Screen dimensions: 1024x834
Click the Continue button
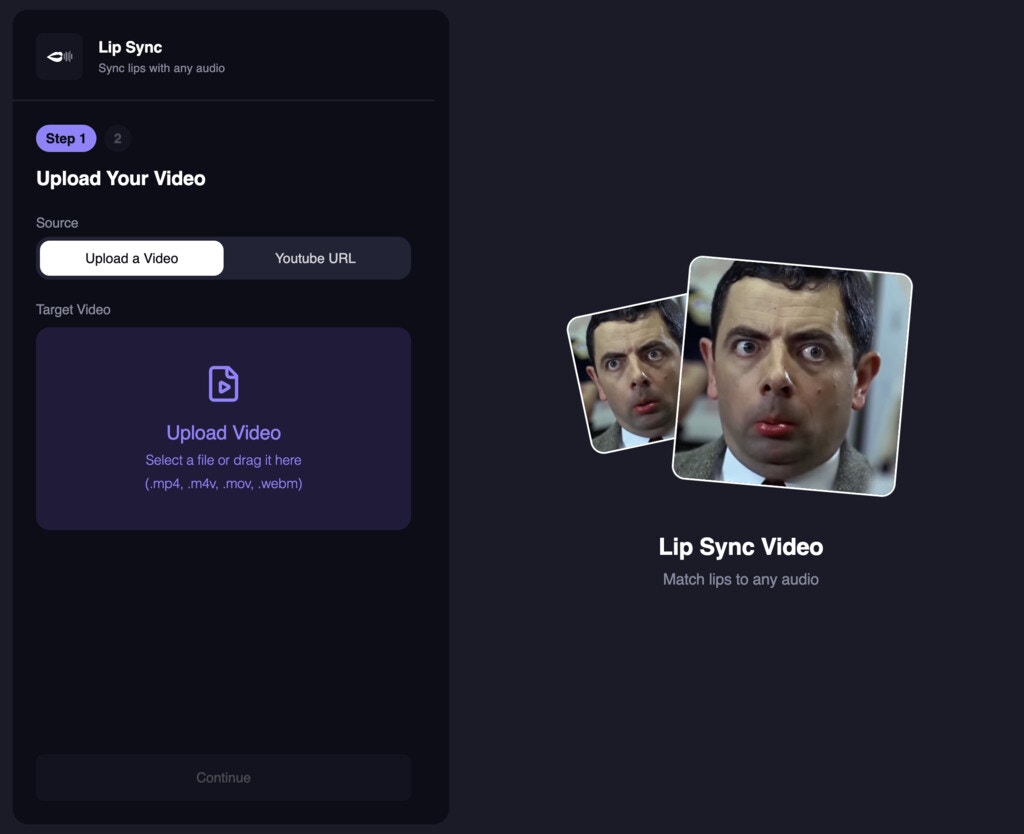coord(223,777)
